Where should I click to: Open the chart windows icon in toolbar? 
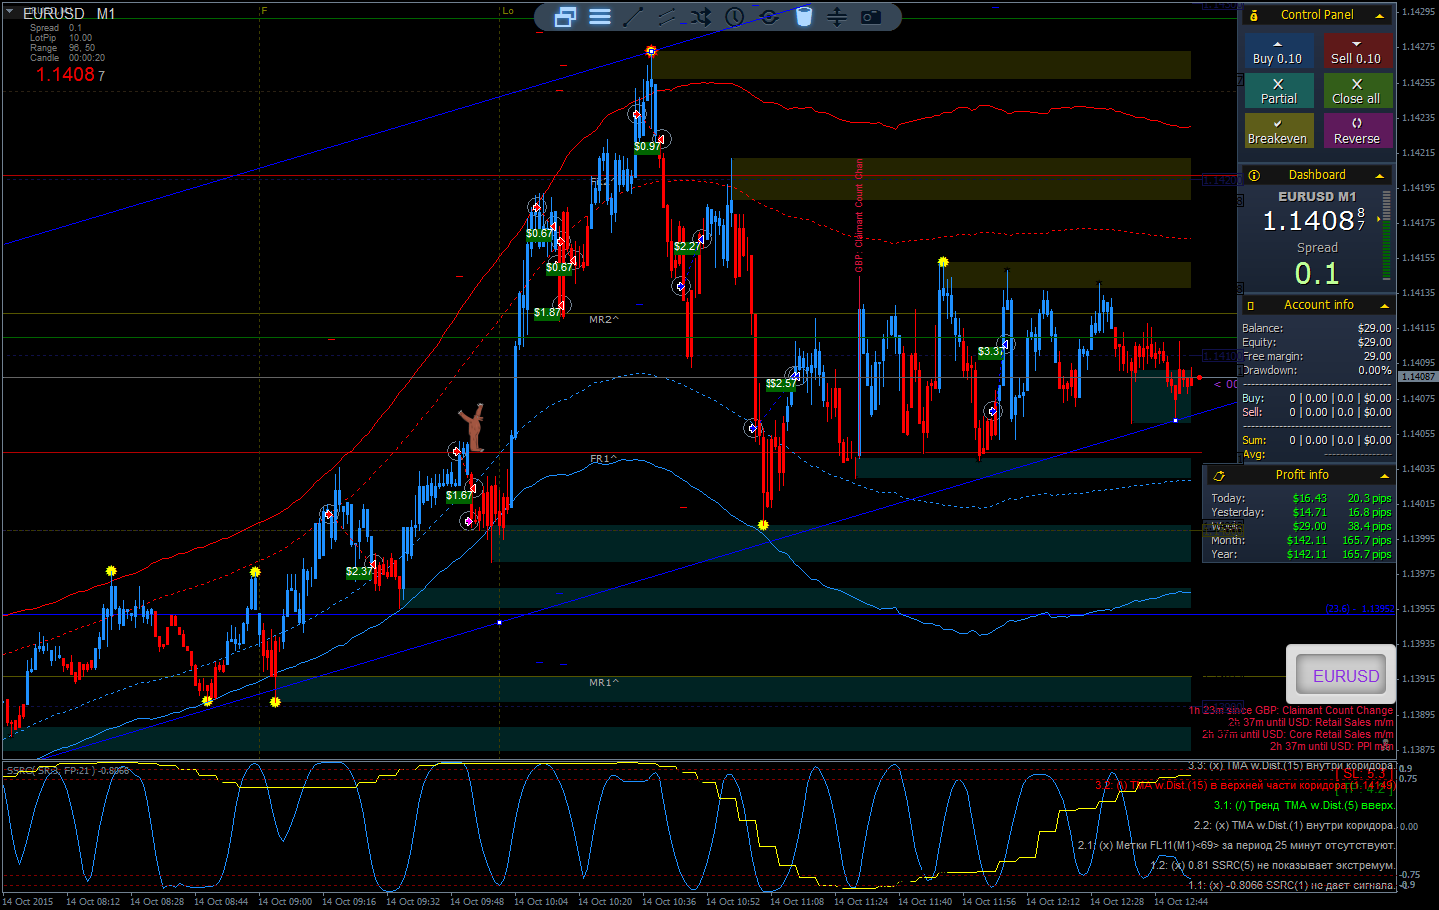click(565, 17)
